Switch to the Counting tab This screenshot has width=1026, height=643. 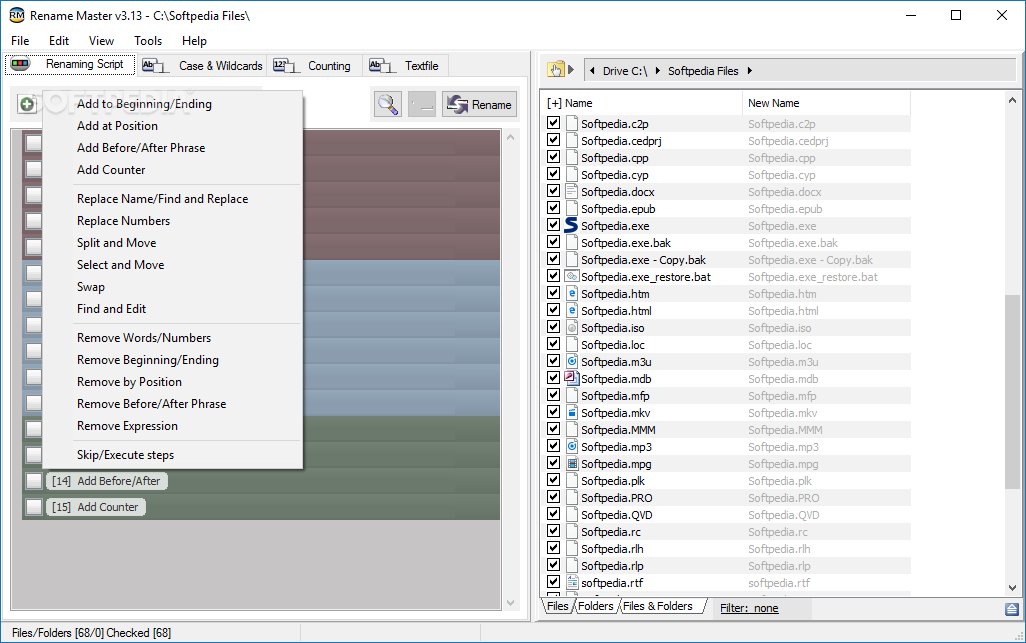pyautogui.click(x=313, y=65)
